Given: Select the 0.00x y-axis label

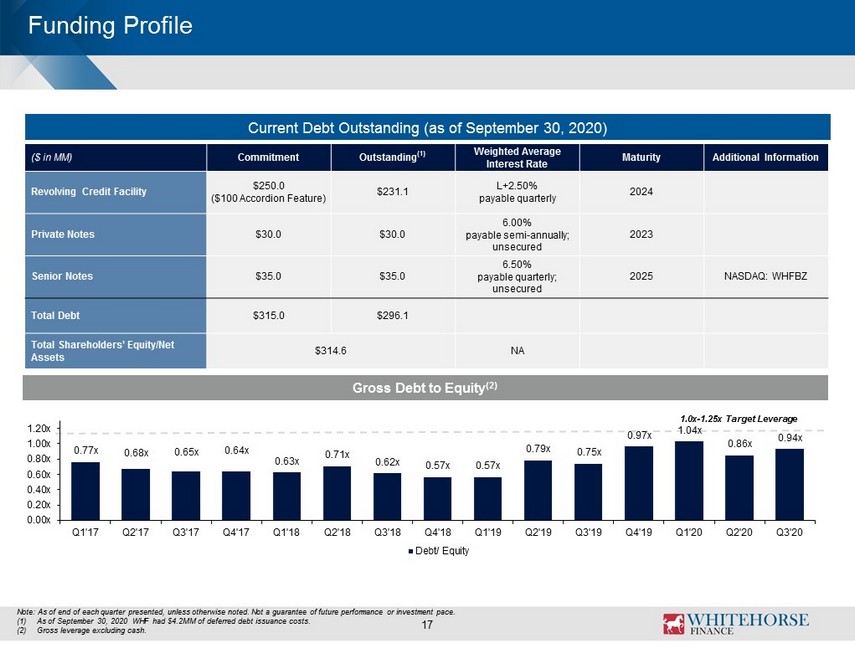Looking at the screenshot, I should [x=39, y=520].
